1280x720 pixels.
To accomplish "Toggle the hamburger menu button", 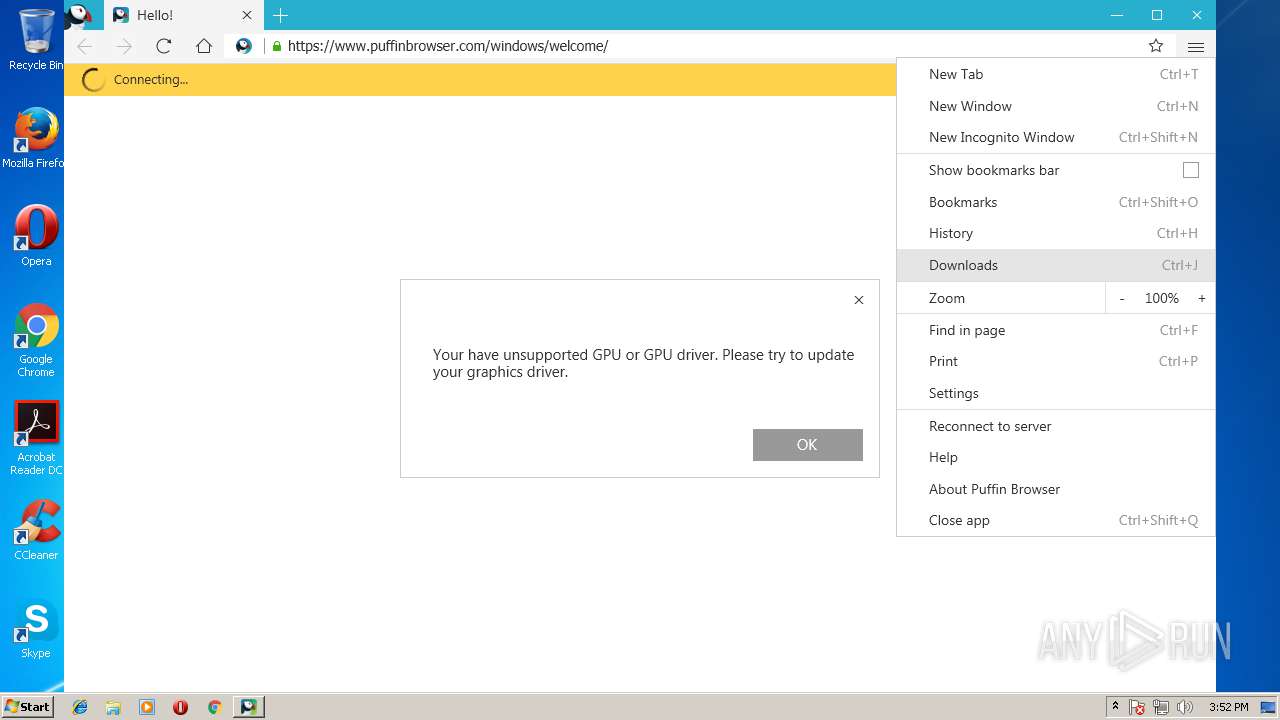I will 1196,46.
